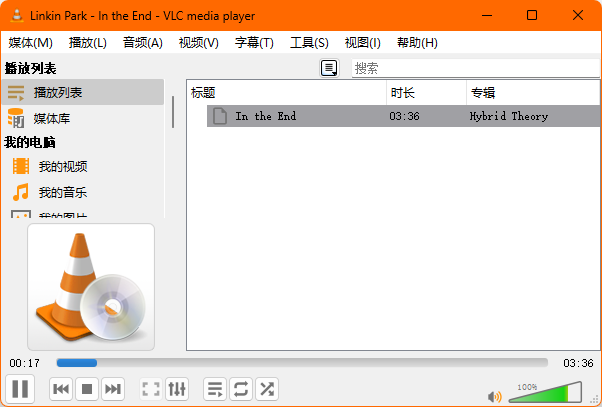This screenshot has height=407, width=602.
Task: Click the Hybrid Theory album cell
Action: pos(509,116)
